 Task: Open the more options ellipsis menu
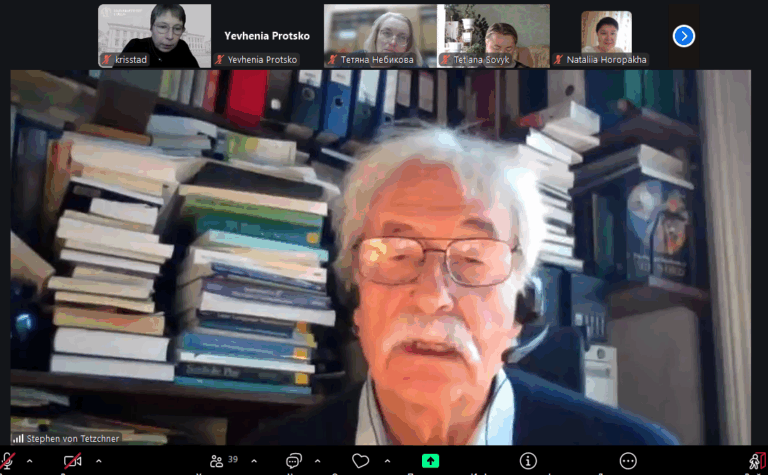[628, 461]
